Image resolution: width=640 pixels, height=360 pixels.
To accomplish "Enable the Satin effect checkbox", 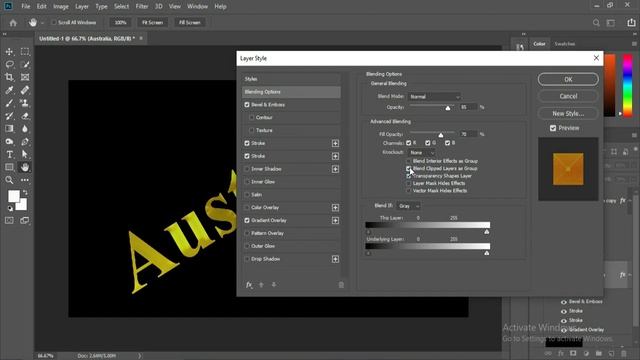I will (247, 195).
